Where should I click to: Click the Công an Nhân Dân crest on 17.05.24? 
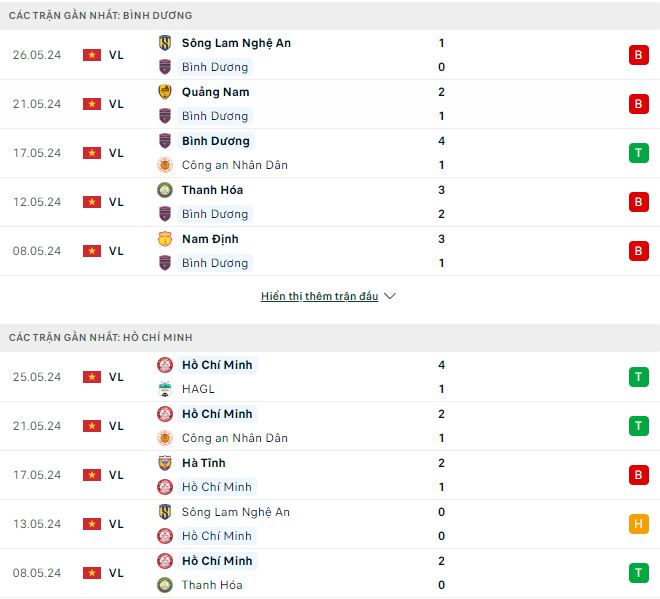[x=165, y=165]
